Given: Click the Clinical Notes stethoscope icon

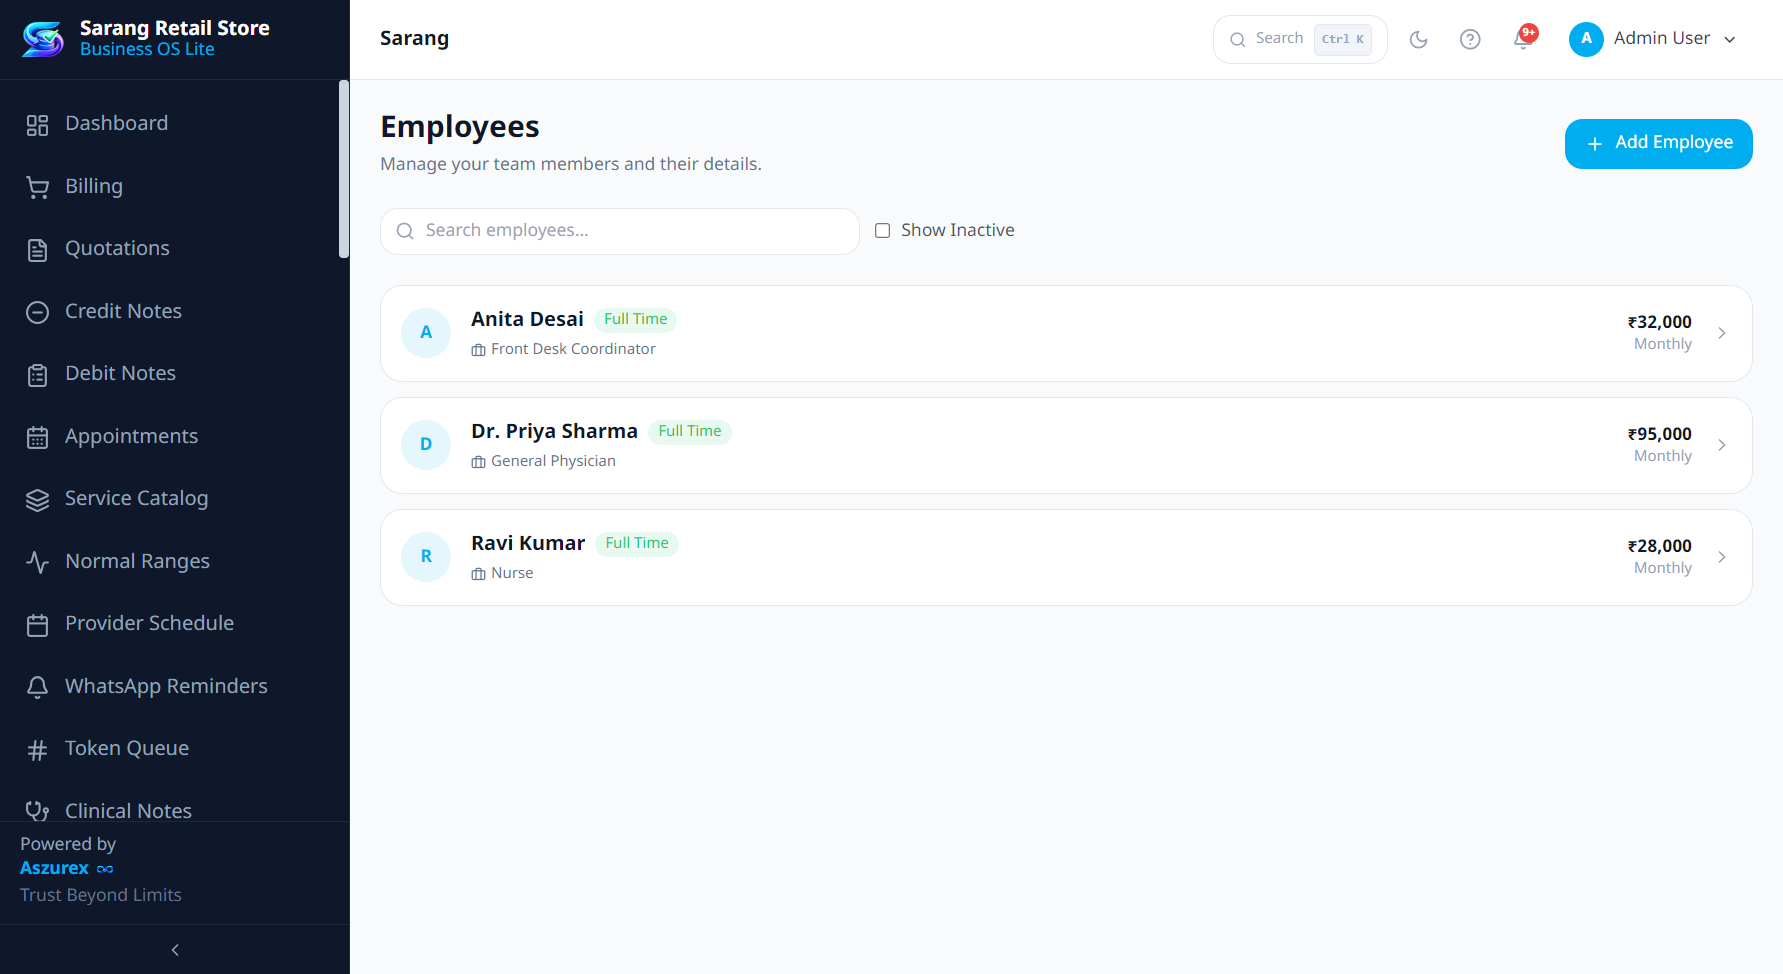Looking at the screenshot, I should (x=37, y=811).
